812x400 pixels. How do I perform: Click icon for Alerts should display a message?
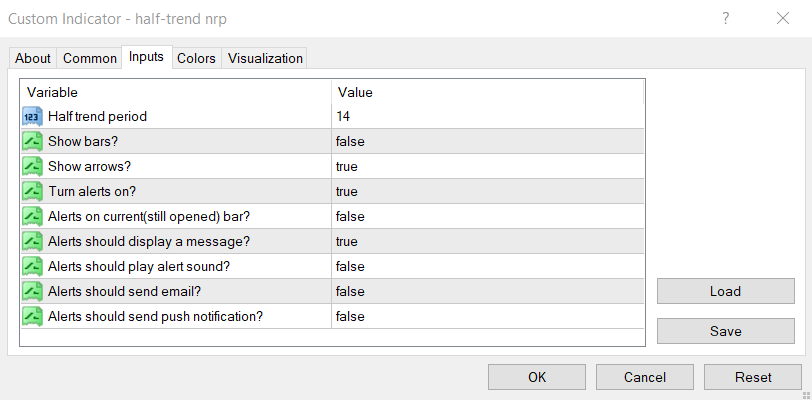click(x=32, y=242)
